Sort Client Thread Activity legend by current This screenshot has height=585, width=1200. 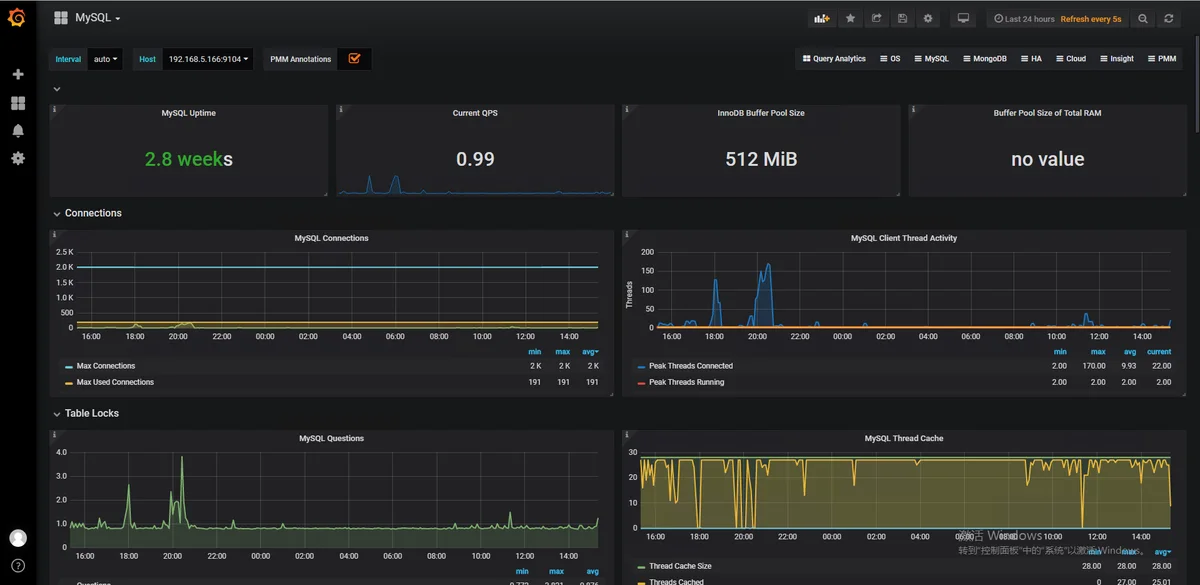(1159, 352)
